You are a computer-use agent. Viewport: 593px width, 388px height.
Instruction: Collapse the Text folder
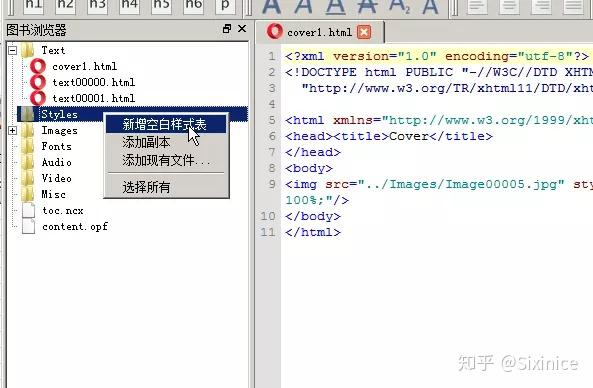tap(12, 50)
